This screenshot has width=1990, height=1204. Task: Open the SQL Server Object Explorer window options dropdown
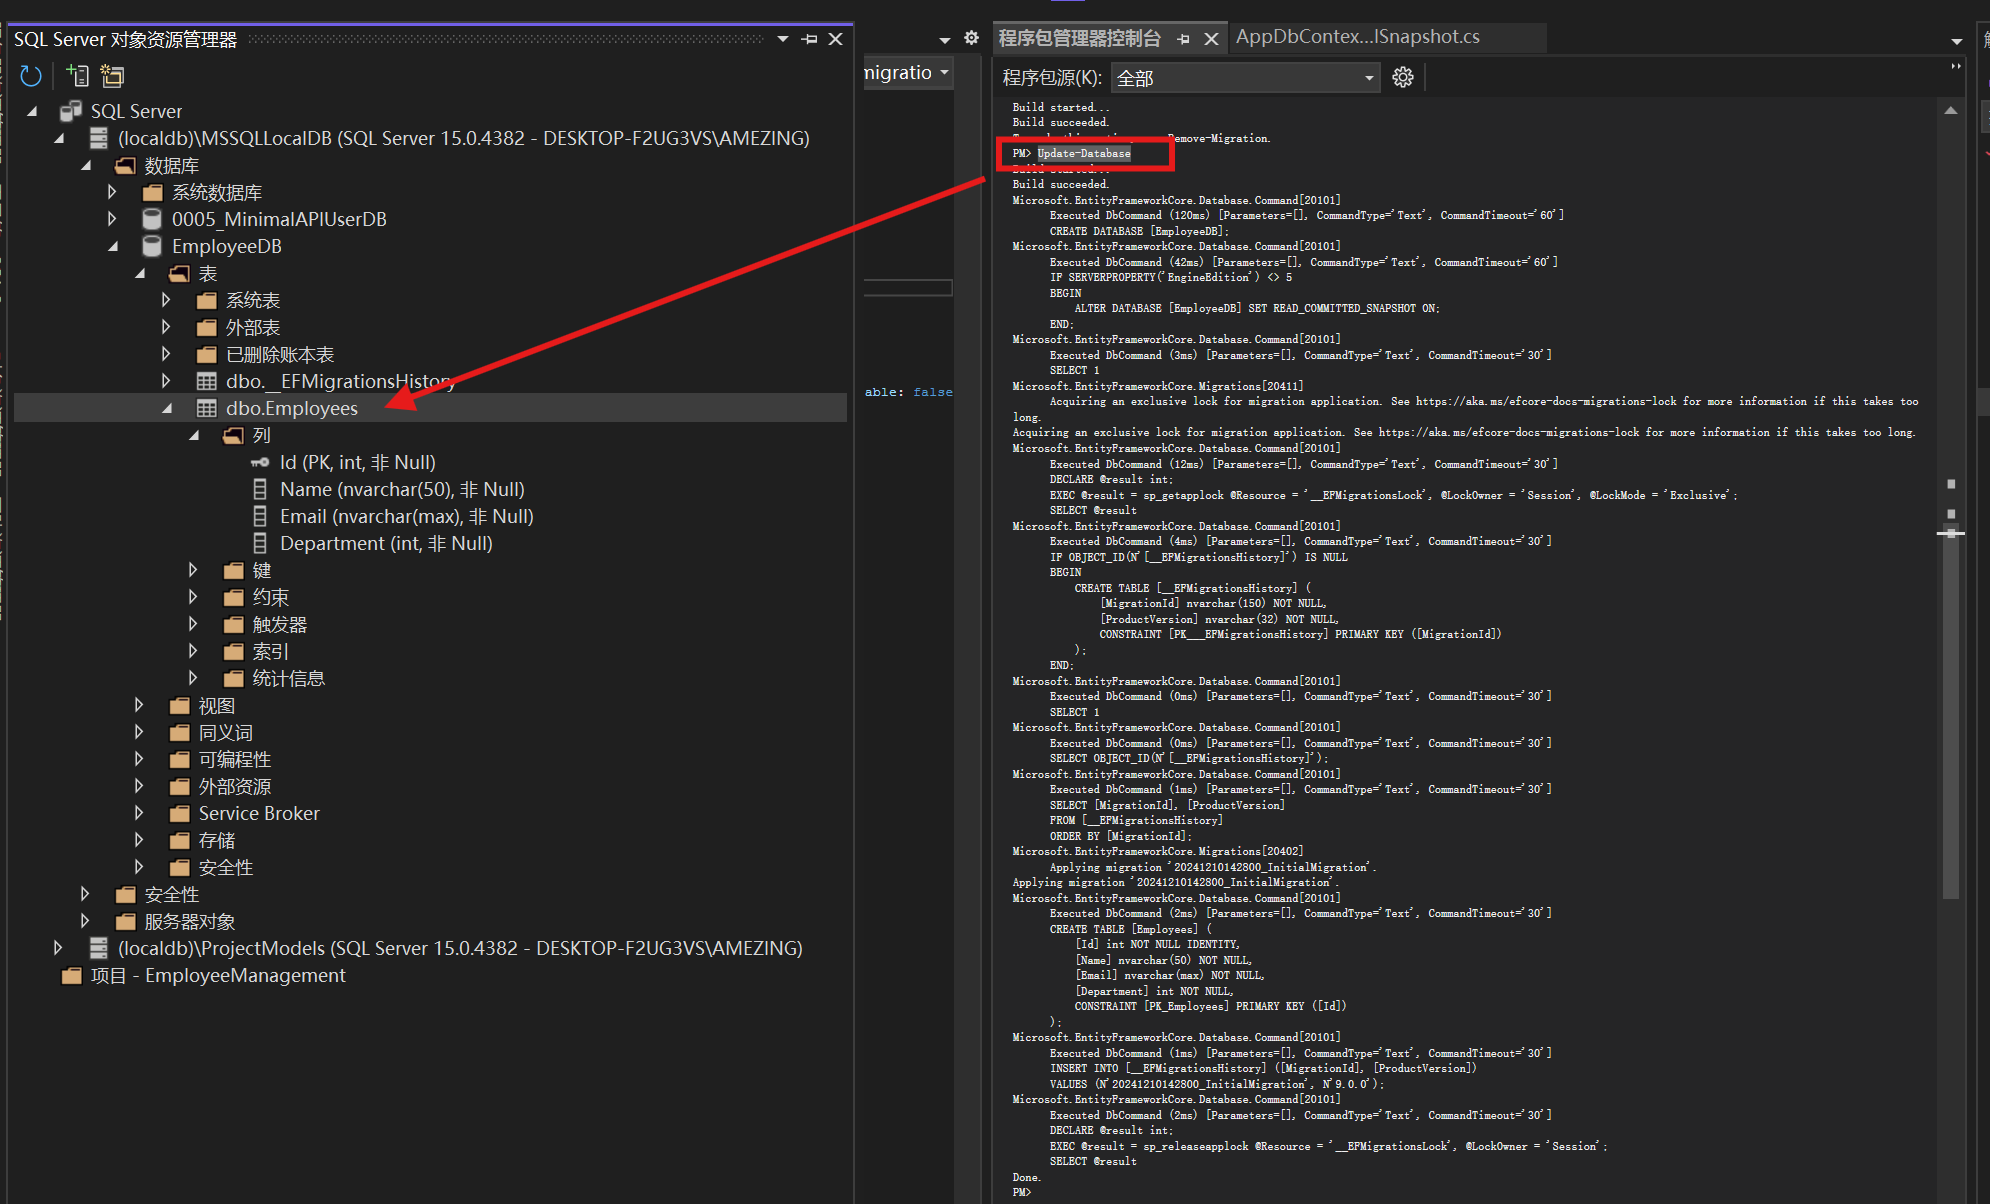783,39
